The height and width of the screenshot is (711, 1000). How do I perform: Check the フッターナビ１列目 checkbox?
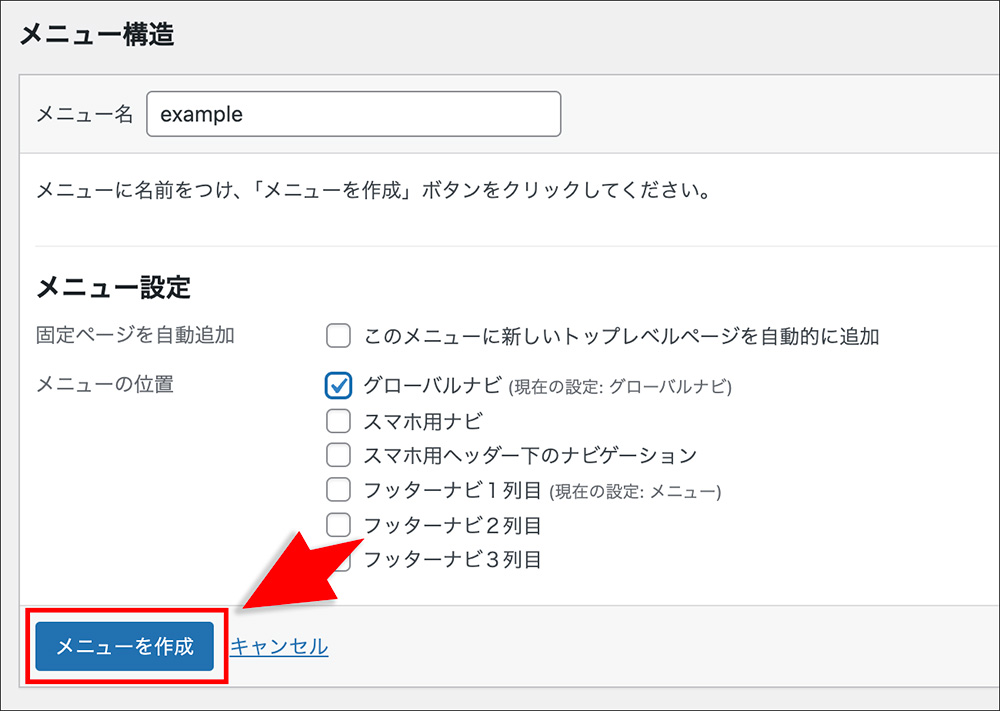[339, 490]
